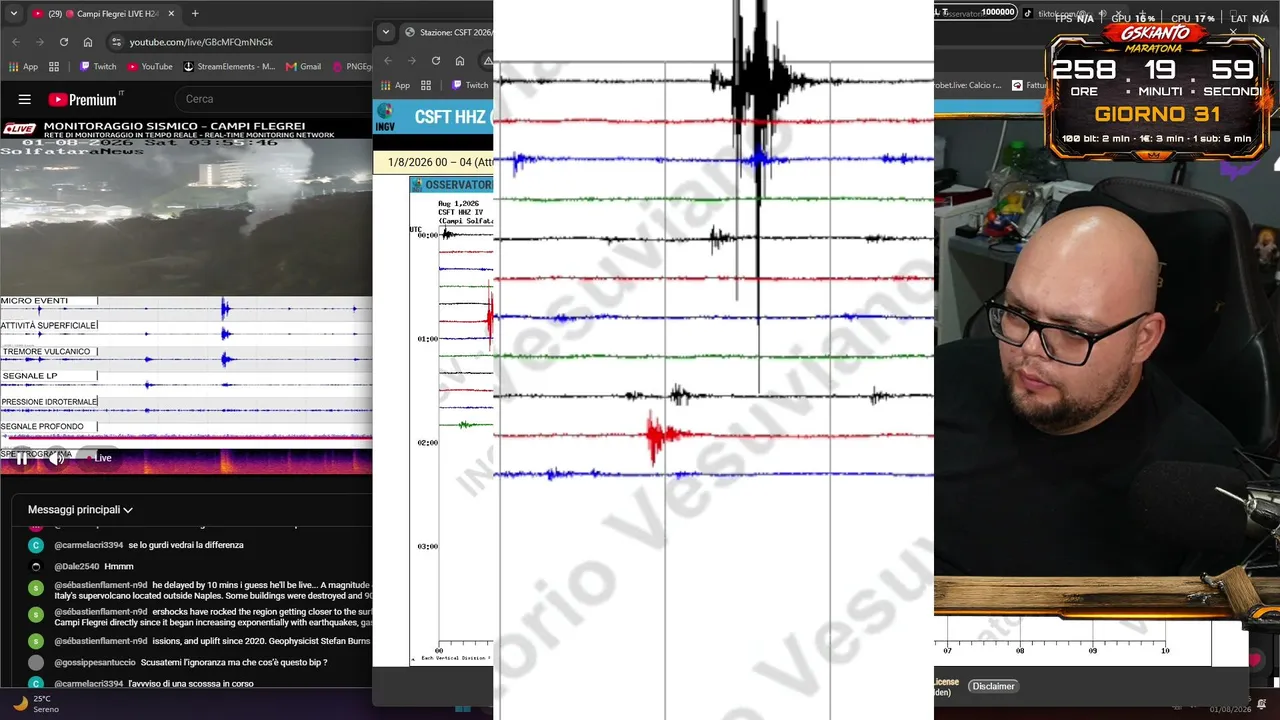Open the Fattu bookmark
Viewport: 1280px width, 720px height.
[1029, 85]
